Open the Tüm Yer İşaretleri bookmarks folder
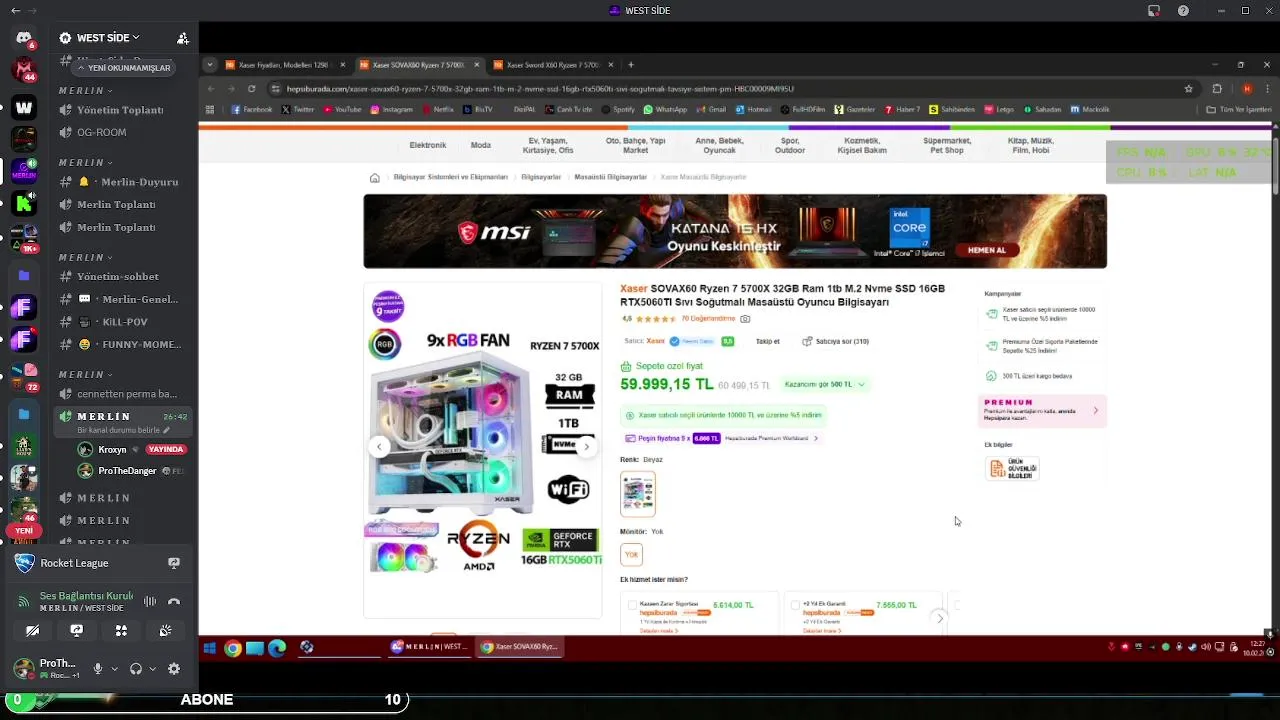Screen dimensions: 1280x720 (x=1239, y=109)
